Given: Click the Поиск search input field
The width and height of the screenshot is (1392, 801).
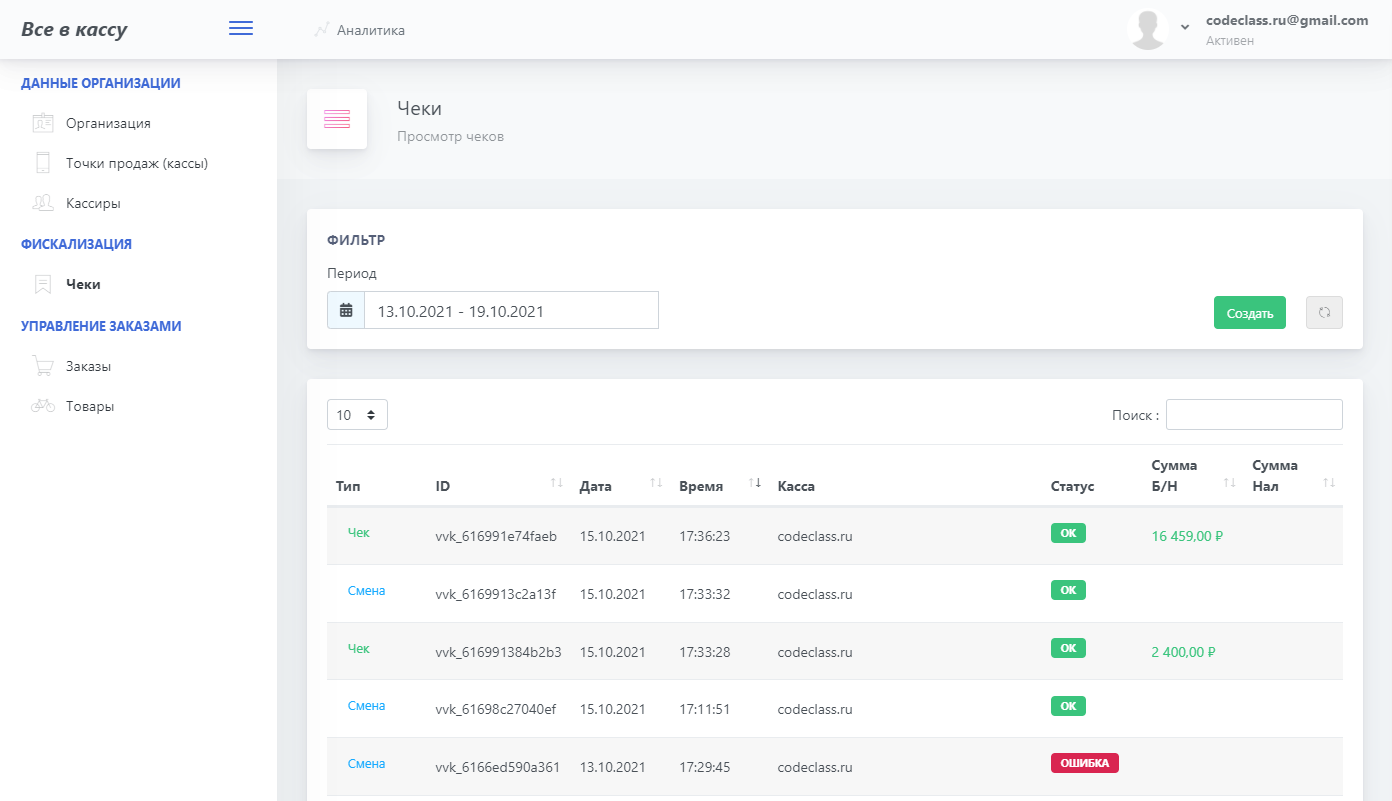Looking at the screenshot, I should point(1254,415).
